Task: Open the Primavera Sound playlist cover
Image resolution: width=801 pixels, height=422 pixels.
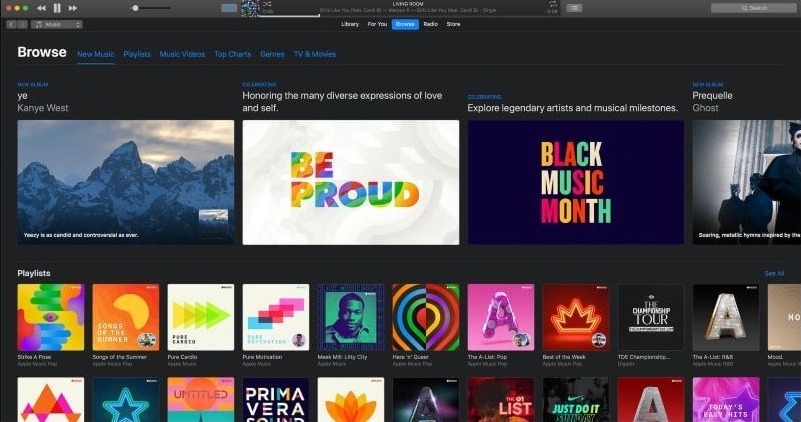Action: tap(276, 400)
